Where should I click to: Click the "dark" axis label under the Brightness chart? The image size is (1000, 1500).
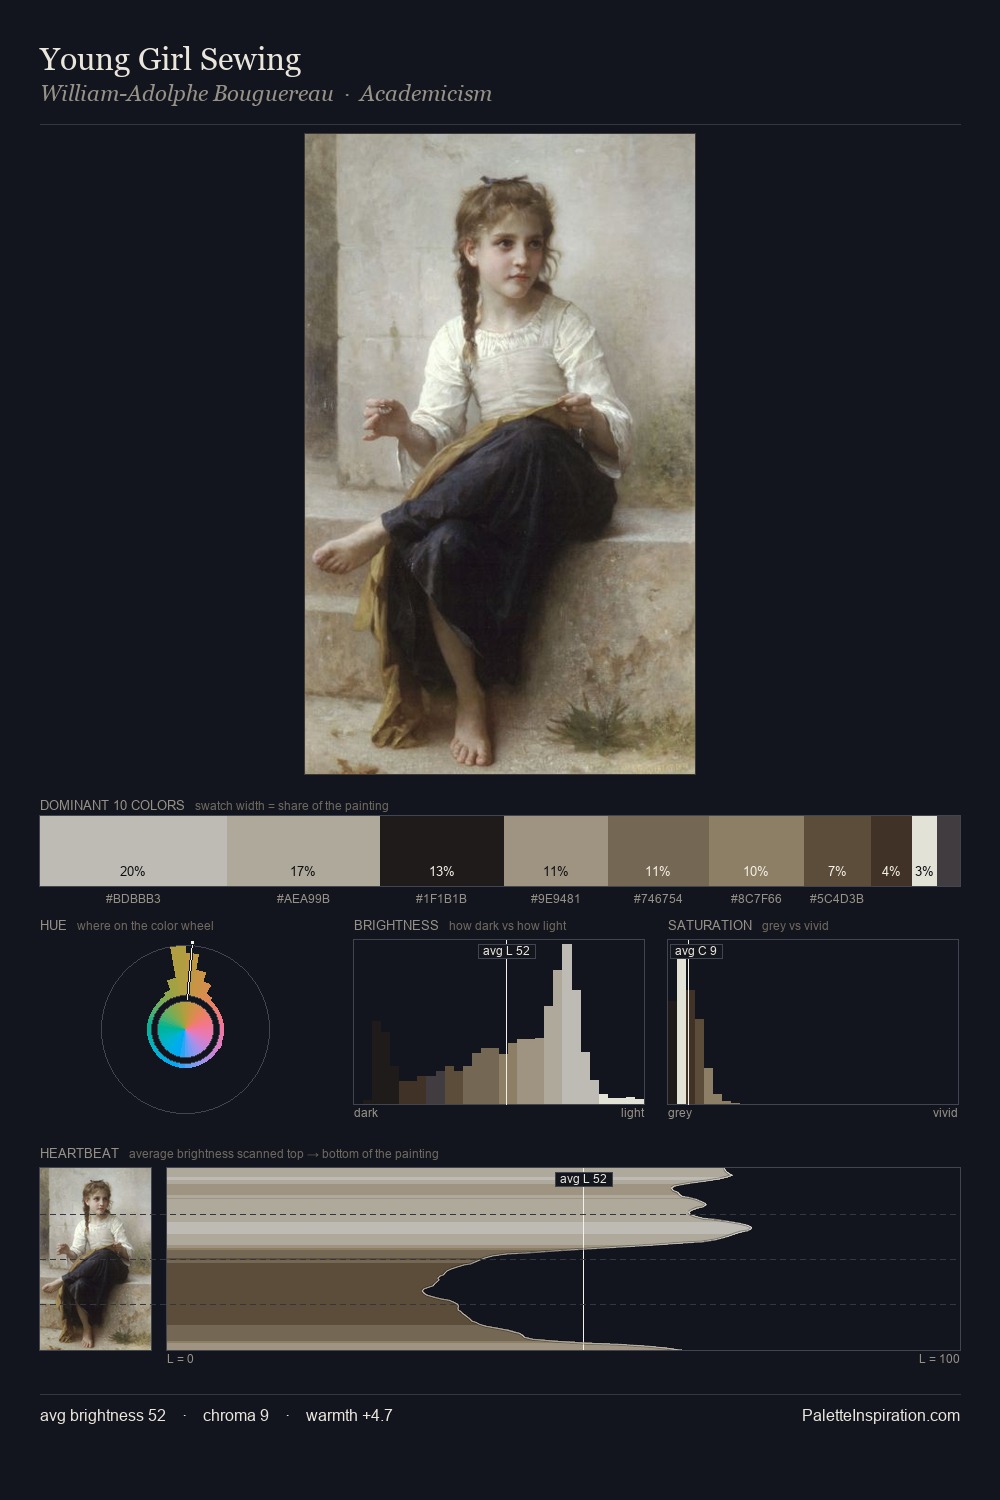pyautogui.click(x=366, y=1113)
